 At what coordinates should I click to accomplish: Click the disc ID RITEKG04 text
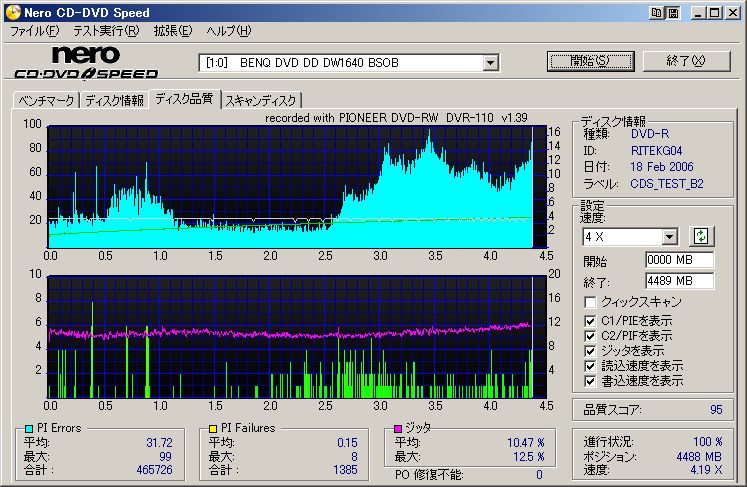click(x=656, y=151)
